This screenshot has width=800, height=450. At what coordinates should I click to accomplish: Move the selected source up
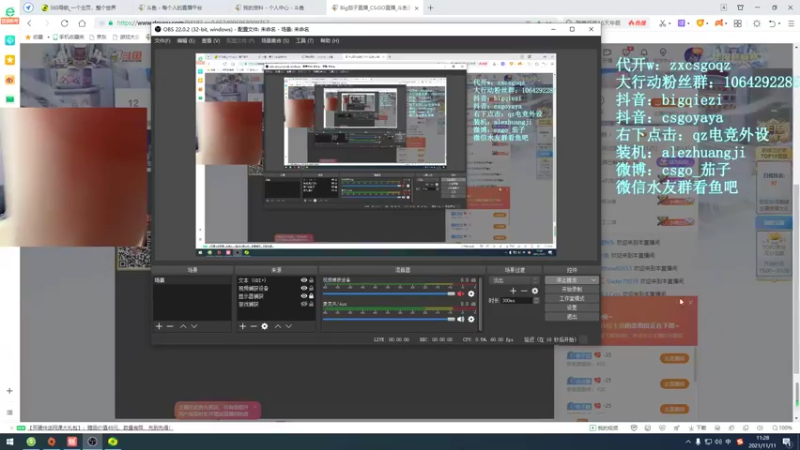coord(278,327)
